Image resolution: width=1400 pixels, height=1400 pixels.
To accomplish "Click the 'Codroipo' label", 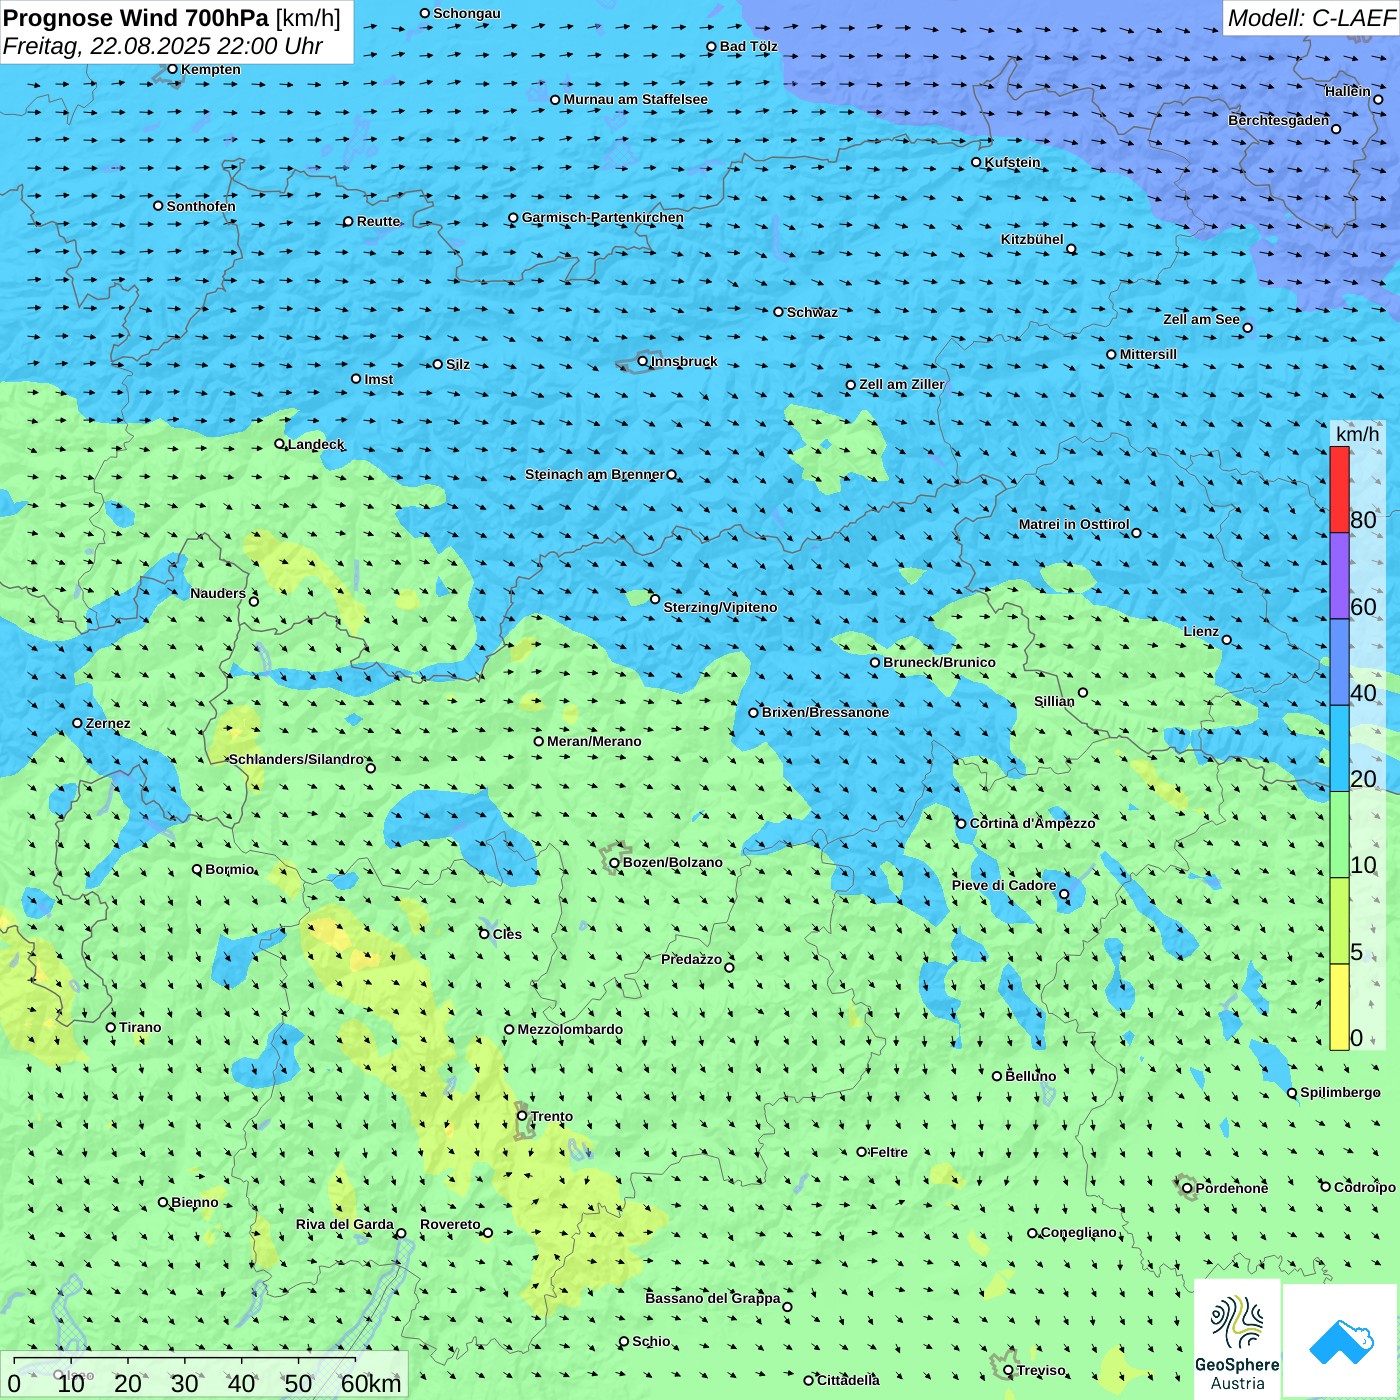I will pyautogui.click(x=1365, y=1187).
